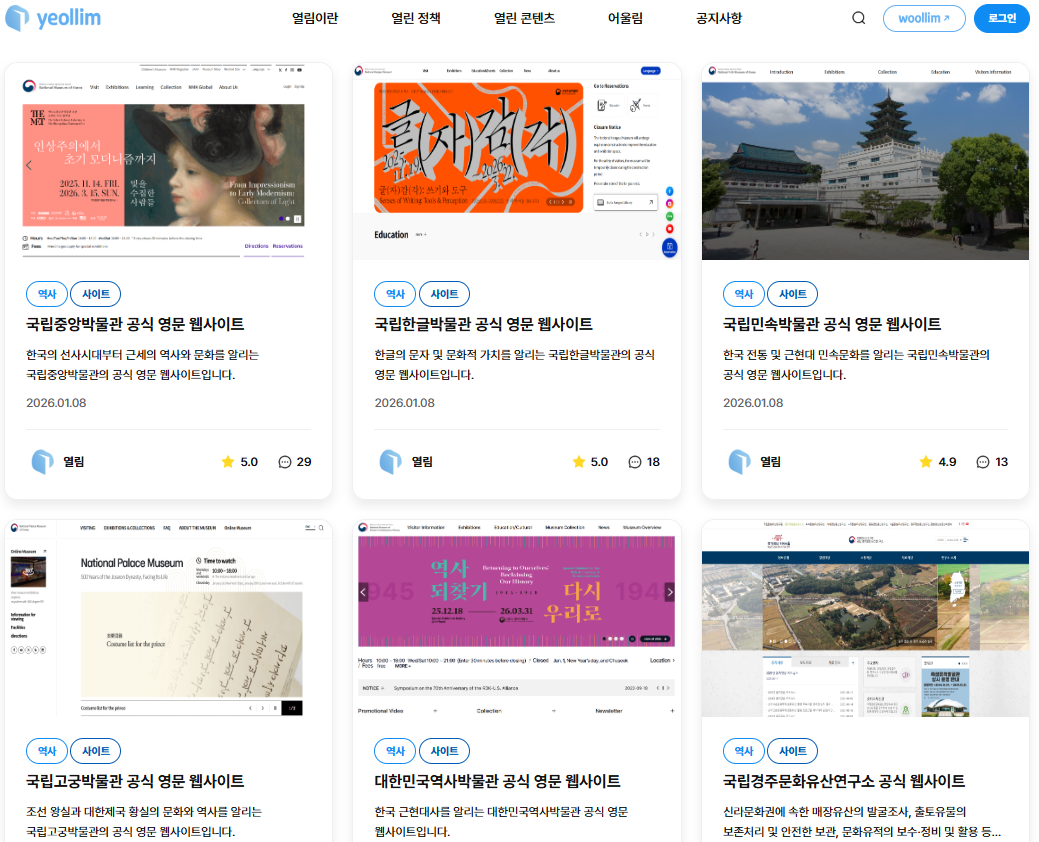Screen dimensions: 1039x842
Task: Click star rating icon on 국립중앙박물관 card
Action: pyautogui.click(x=227, y=462)
